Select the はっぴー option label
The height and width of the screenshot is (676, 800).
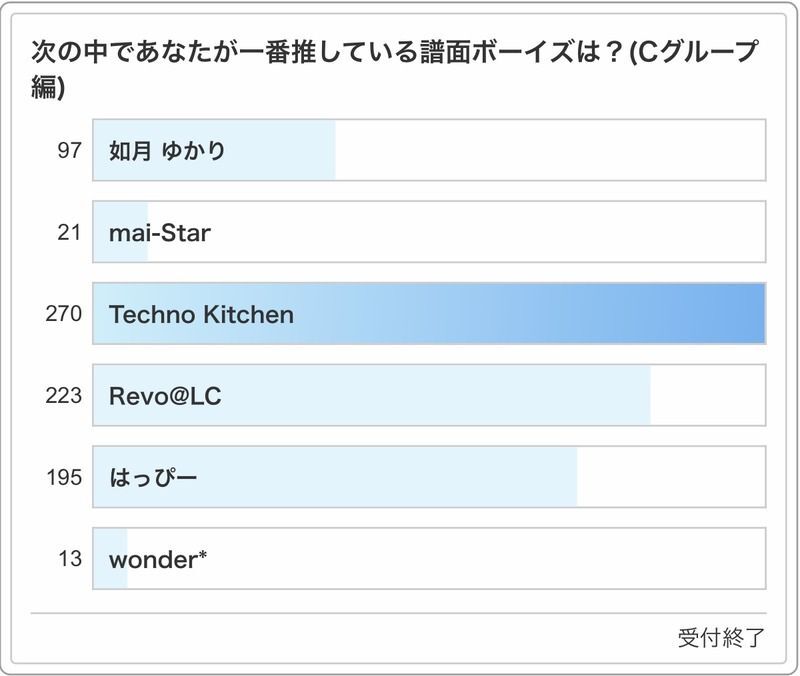(x=153, y=478)
